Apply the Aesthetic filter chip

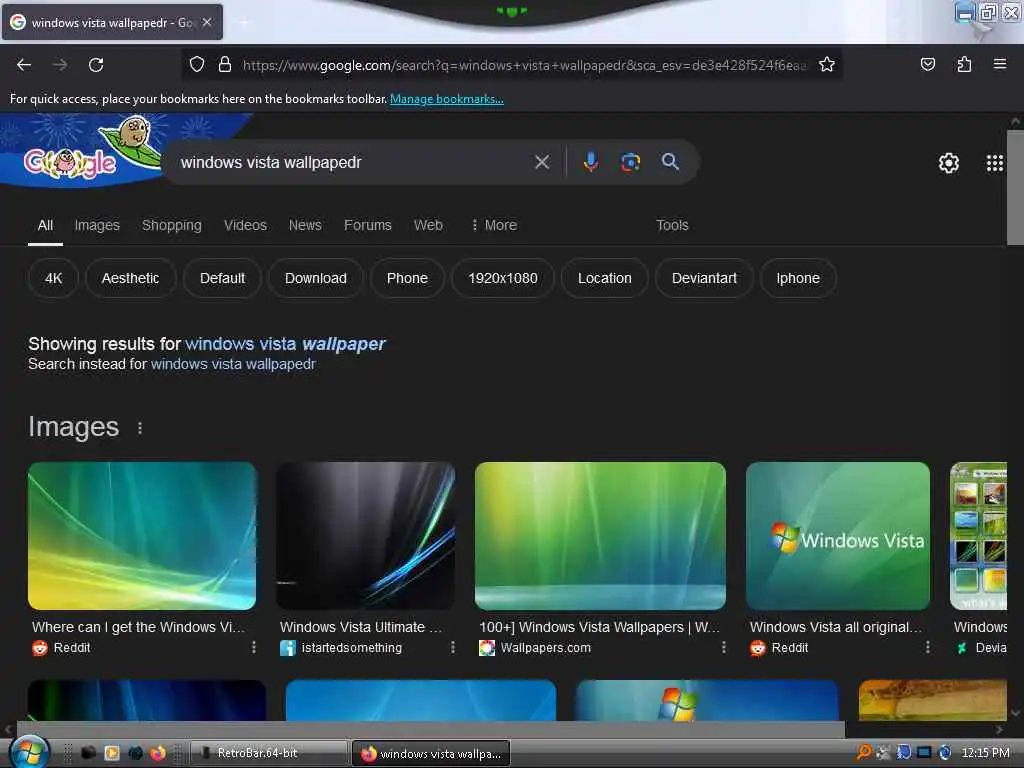[131, 278]
